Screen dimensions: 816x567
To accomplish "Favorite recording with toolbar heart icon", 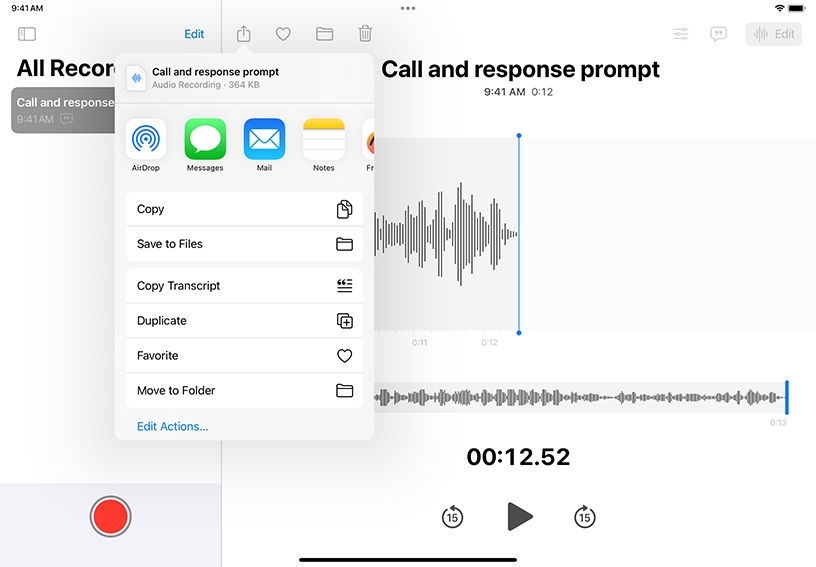I will [283, 34].
